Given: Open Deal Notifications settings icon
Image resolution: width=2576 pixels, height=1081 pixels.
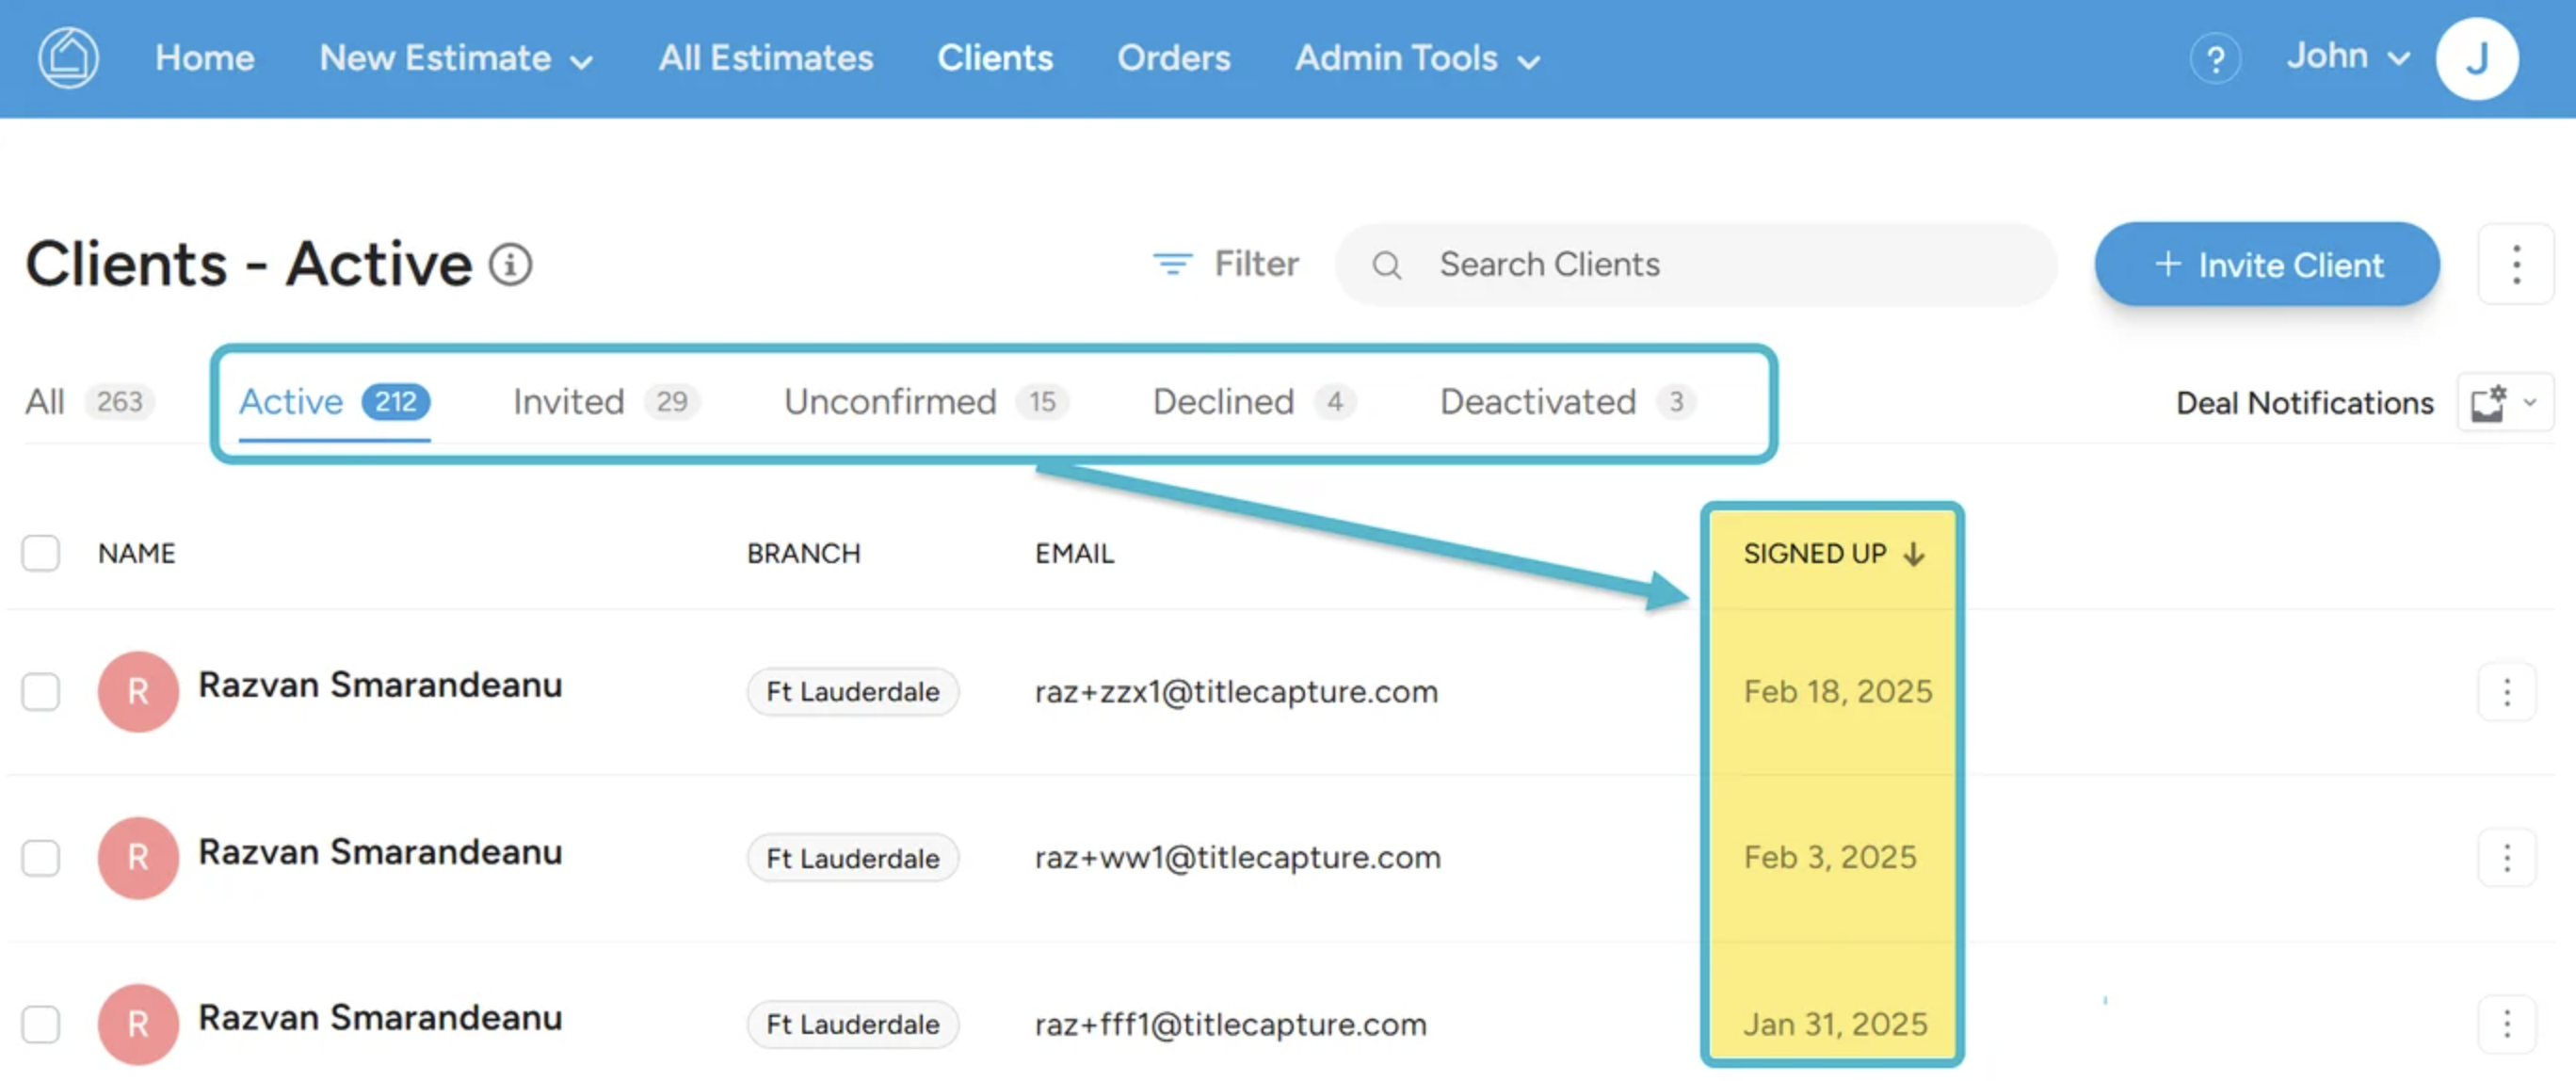Looking at the screenshot, I should 2488,403.
